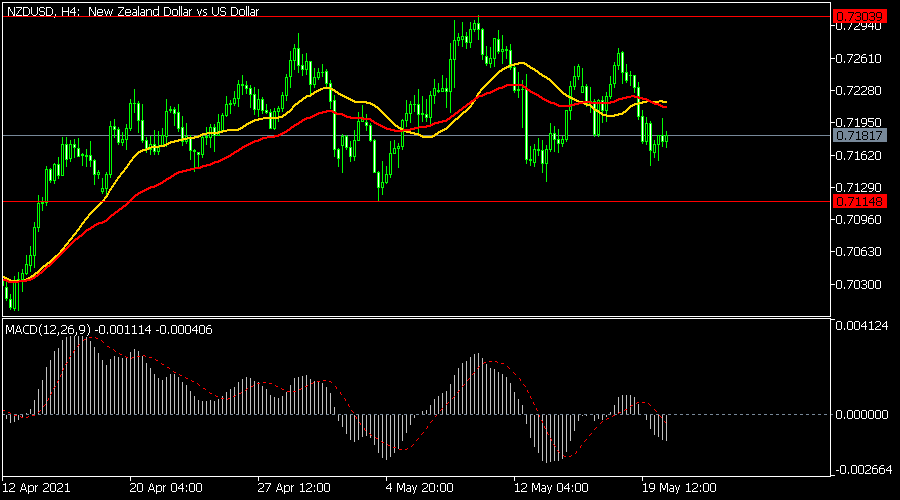Image resolution: width=900 pixels, height=500 pixels.
Task: Click the 12 May 04:00 time label
Action: click(x=550, y=489)
